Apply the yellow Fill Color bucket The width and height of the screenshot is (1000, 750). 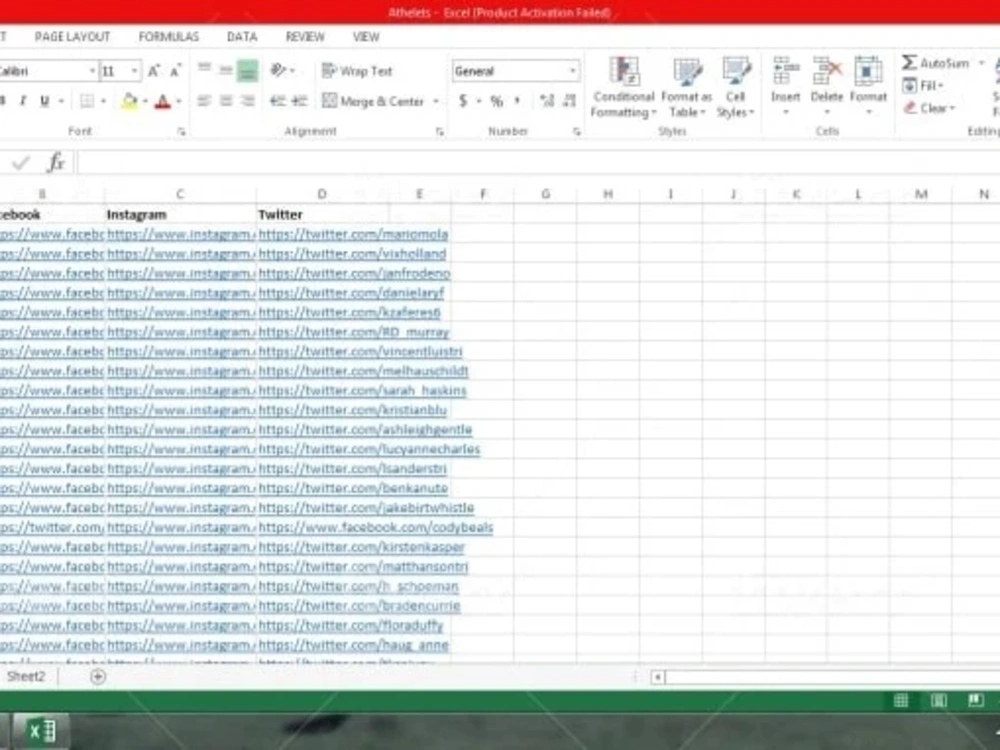129,101
